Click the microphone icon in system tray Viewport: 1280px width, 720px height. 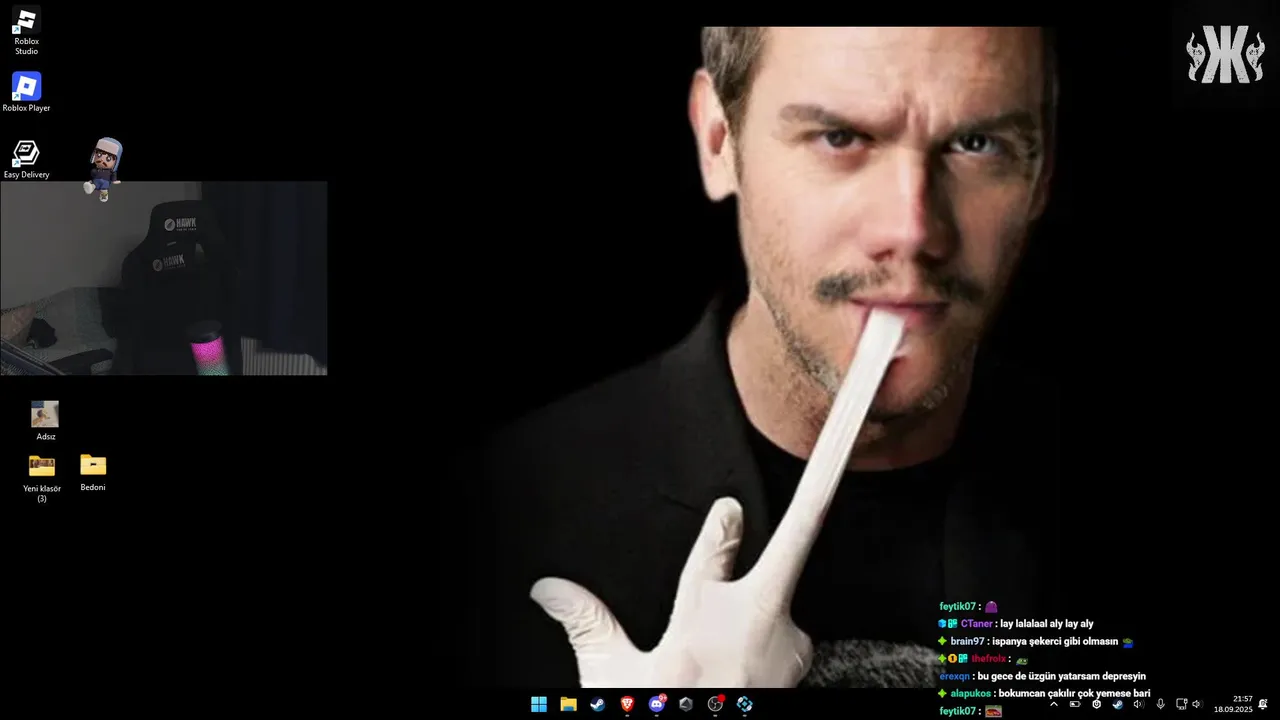1160,704
